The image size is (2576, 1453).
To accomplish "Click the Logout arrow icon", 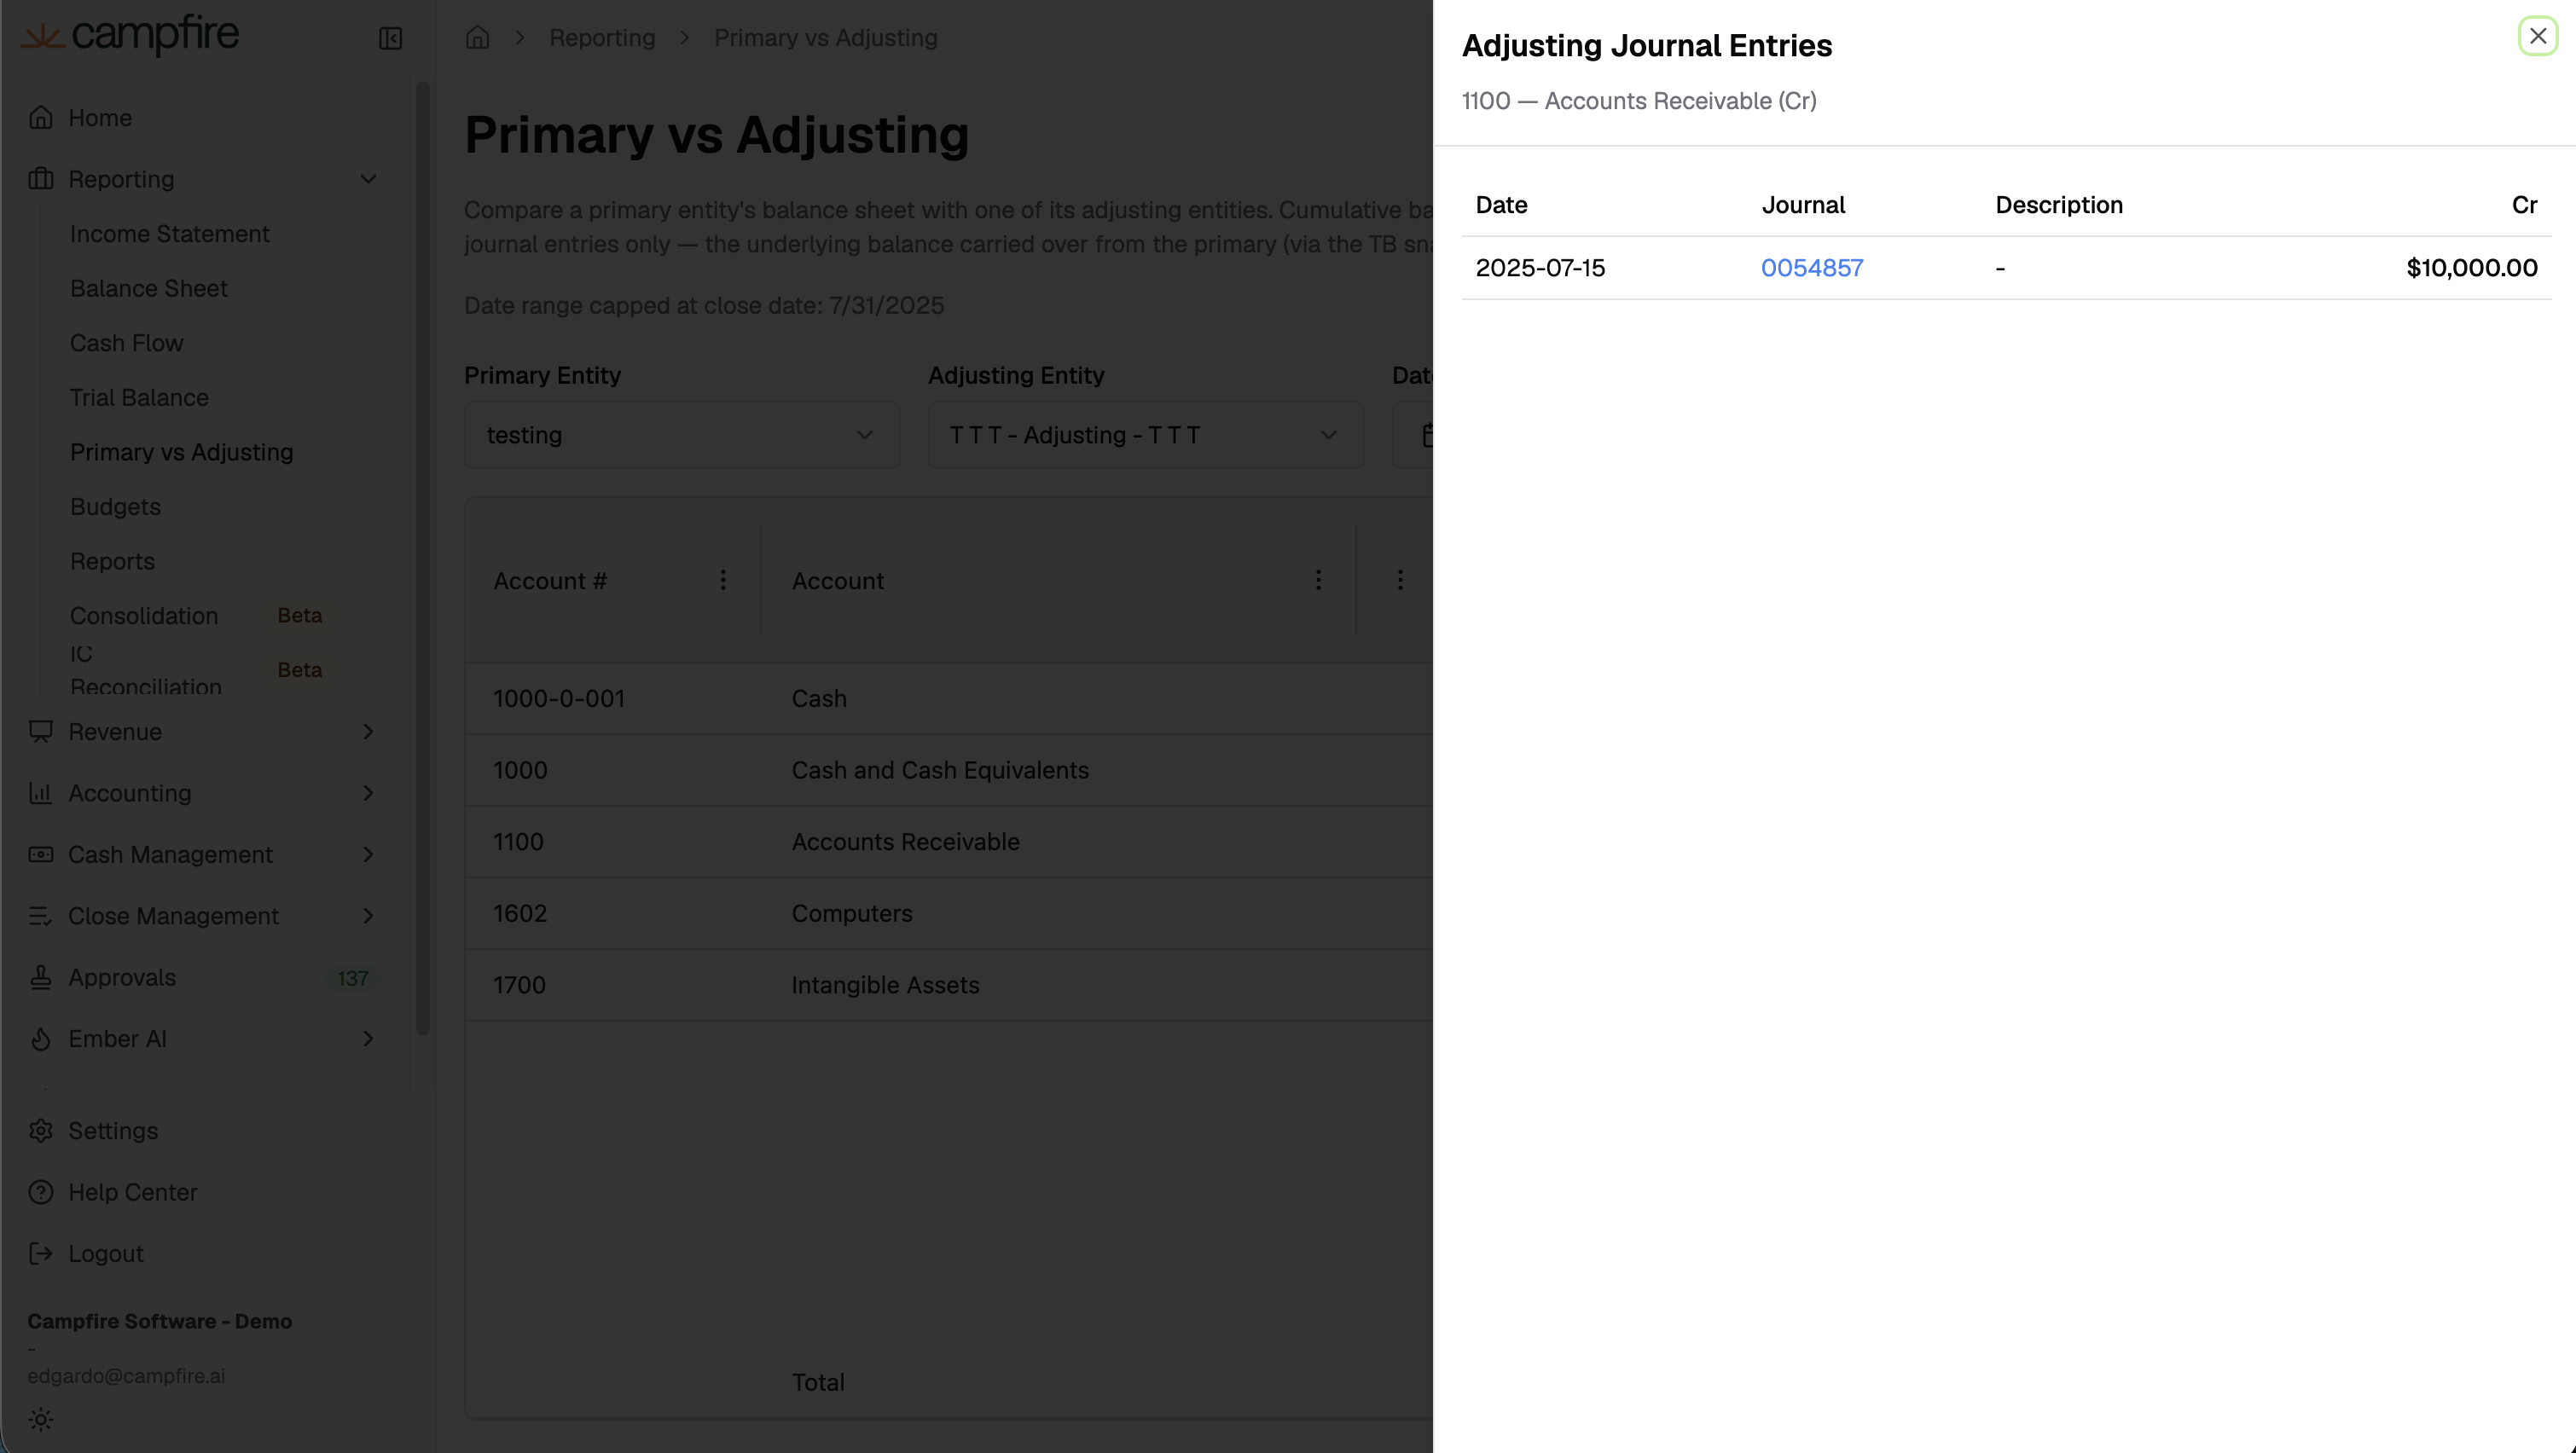I will [41, 1254].
